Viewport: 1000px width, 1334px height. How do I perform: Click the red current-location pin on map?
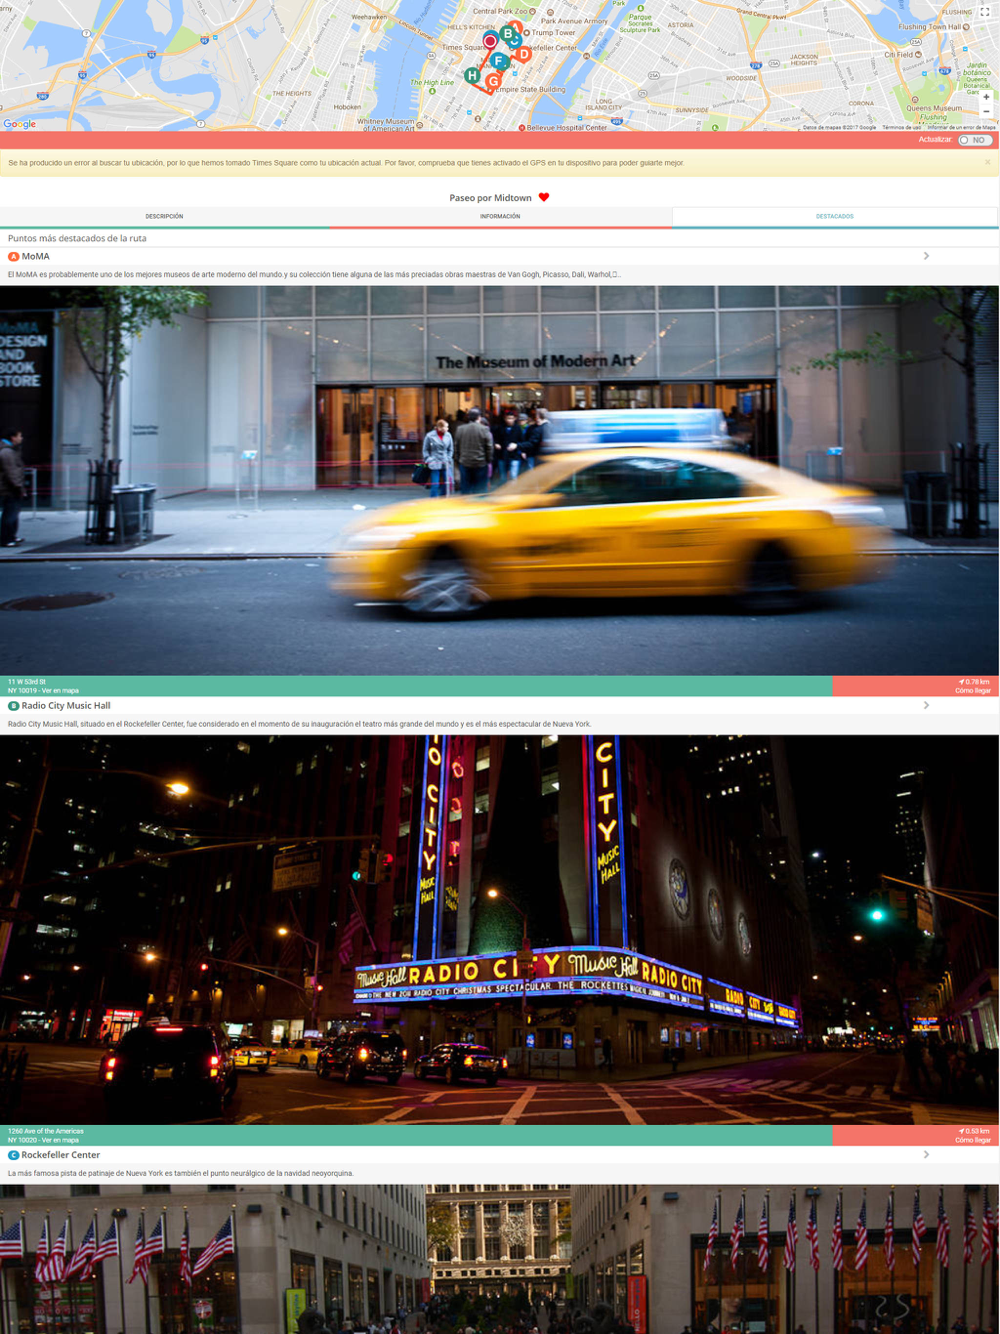click(490, 41)
